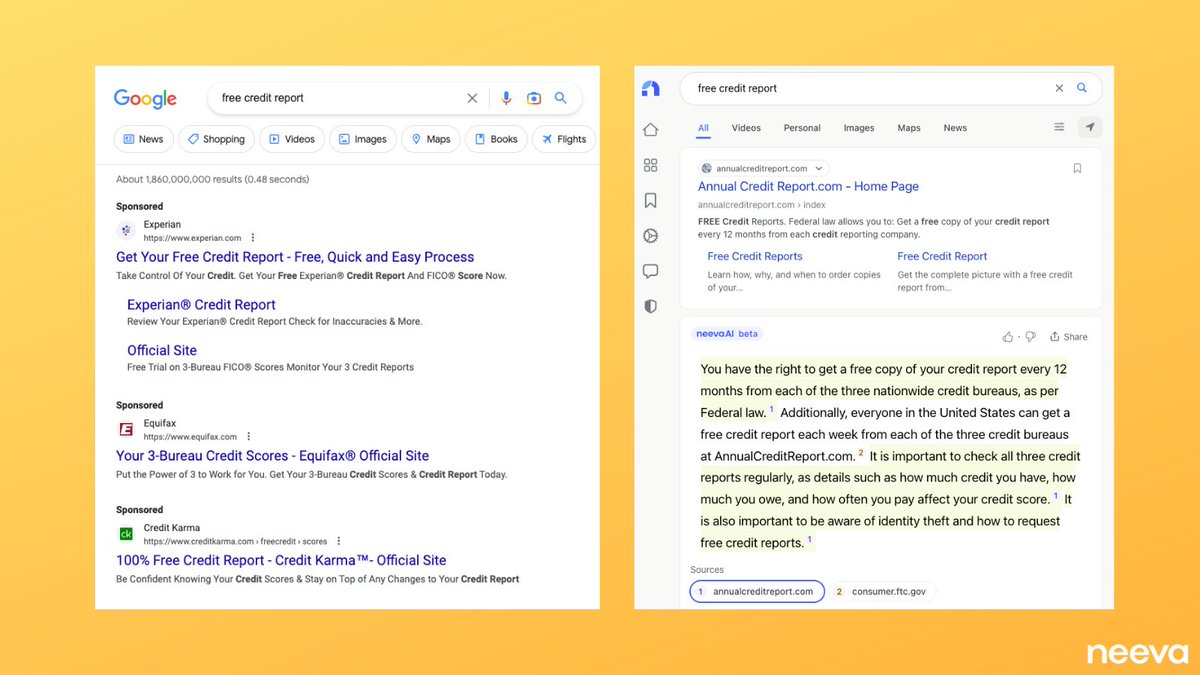Viewport: 1200px width, 675px height.
Task: Click into the Google search field
Action: pos(340,98)
